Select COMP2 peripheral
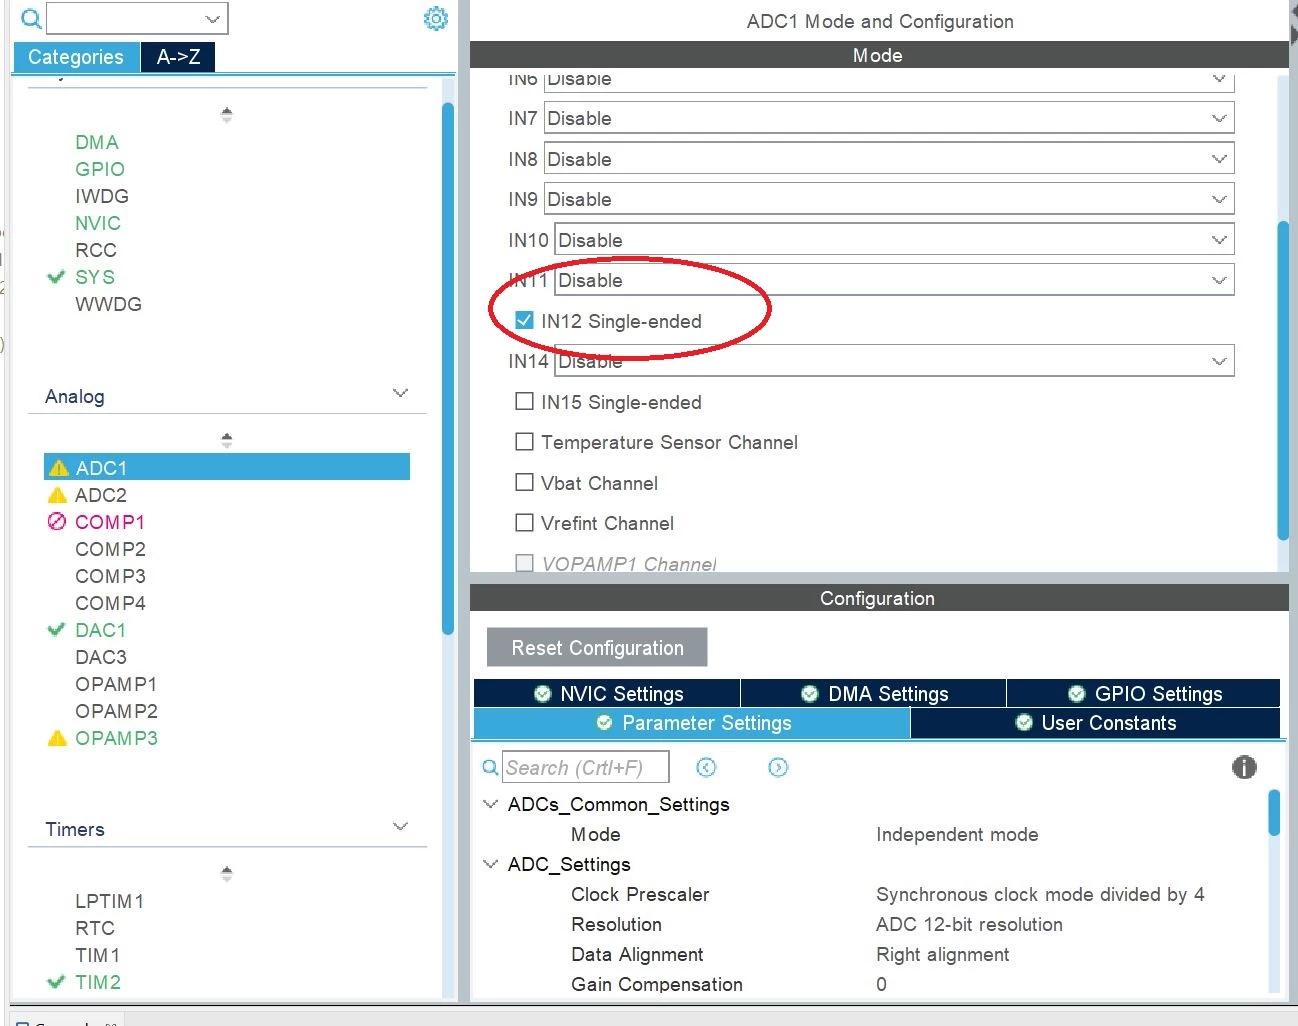Viewport: 1298px width, 1026px height. [111, 549]
